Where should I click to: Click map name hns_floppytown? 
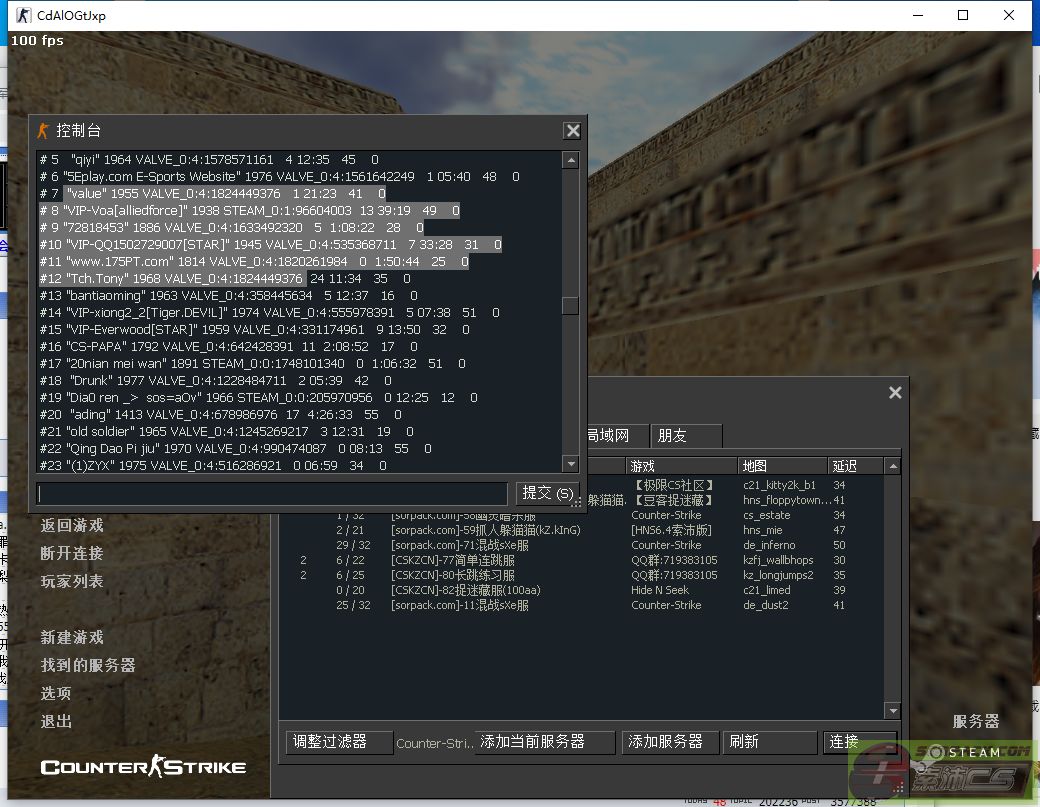pos(787,500)
